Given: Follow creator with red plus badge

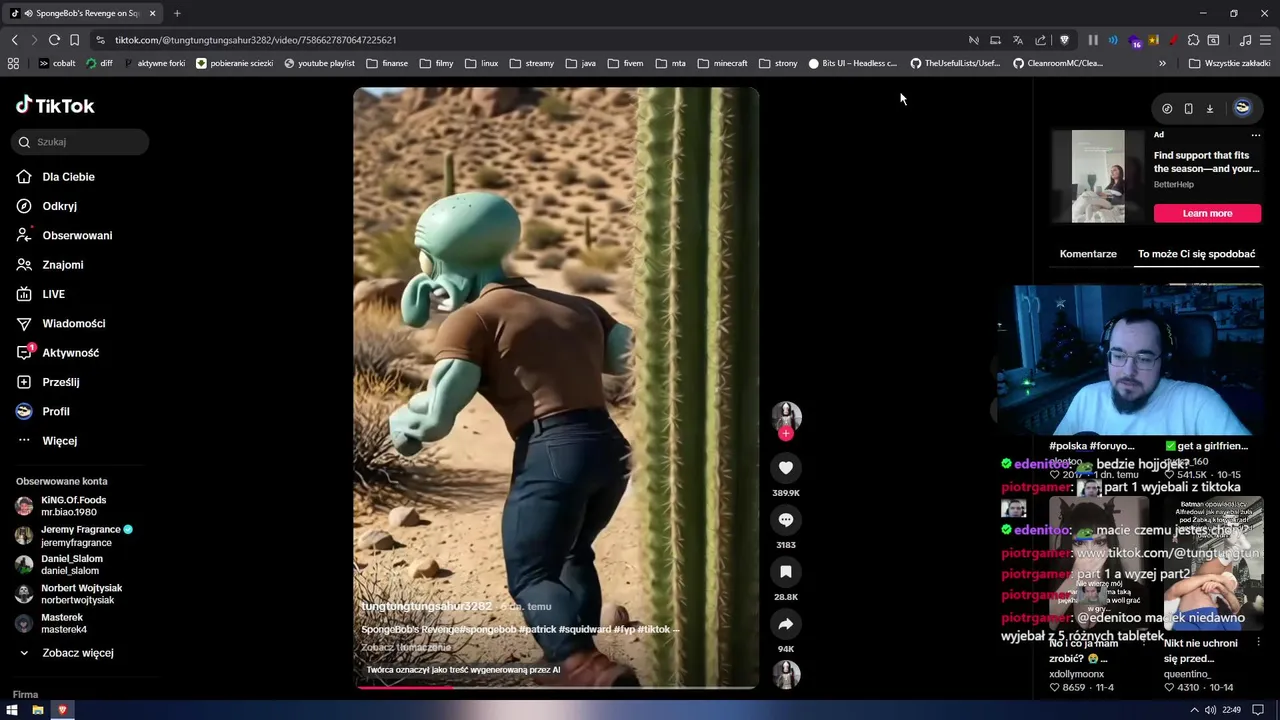Looking at the screenshot, I should [786, 433].
